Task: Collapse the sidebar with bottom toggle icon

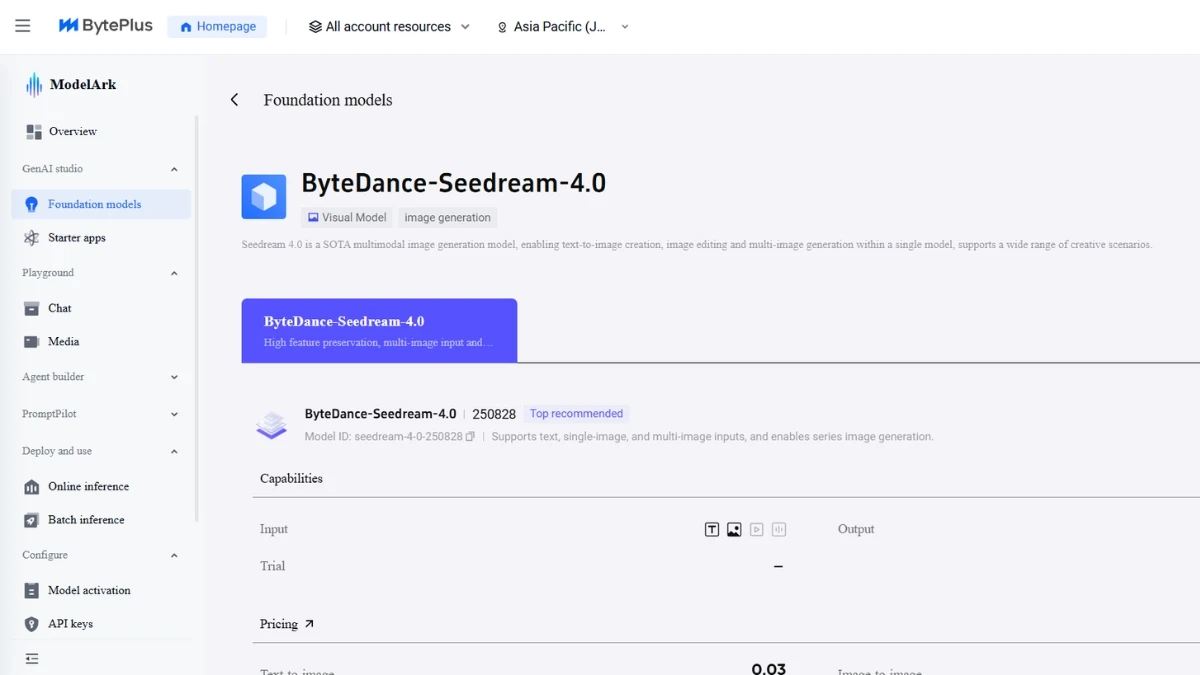Action: coord(32,658)
